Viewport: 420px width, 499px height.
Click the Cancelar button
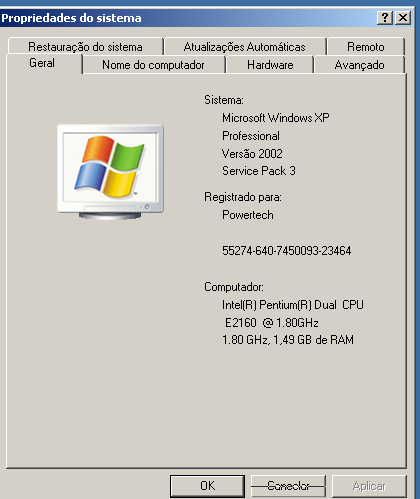(x=288, y=486)
